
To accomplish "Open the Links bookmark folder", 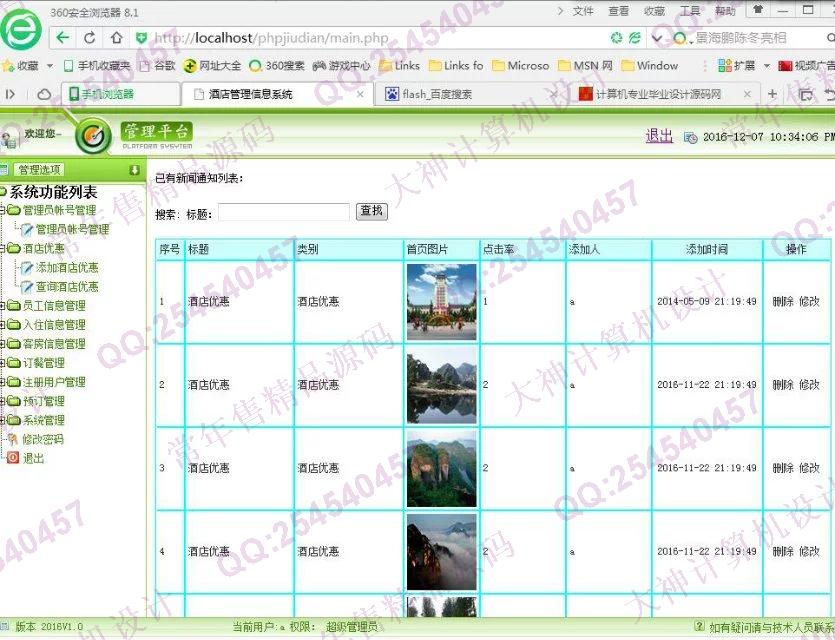I will (x=399, y=66).
